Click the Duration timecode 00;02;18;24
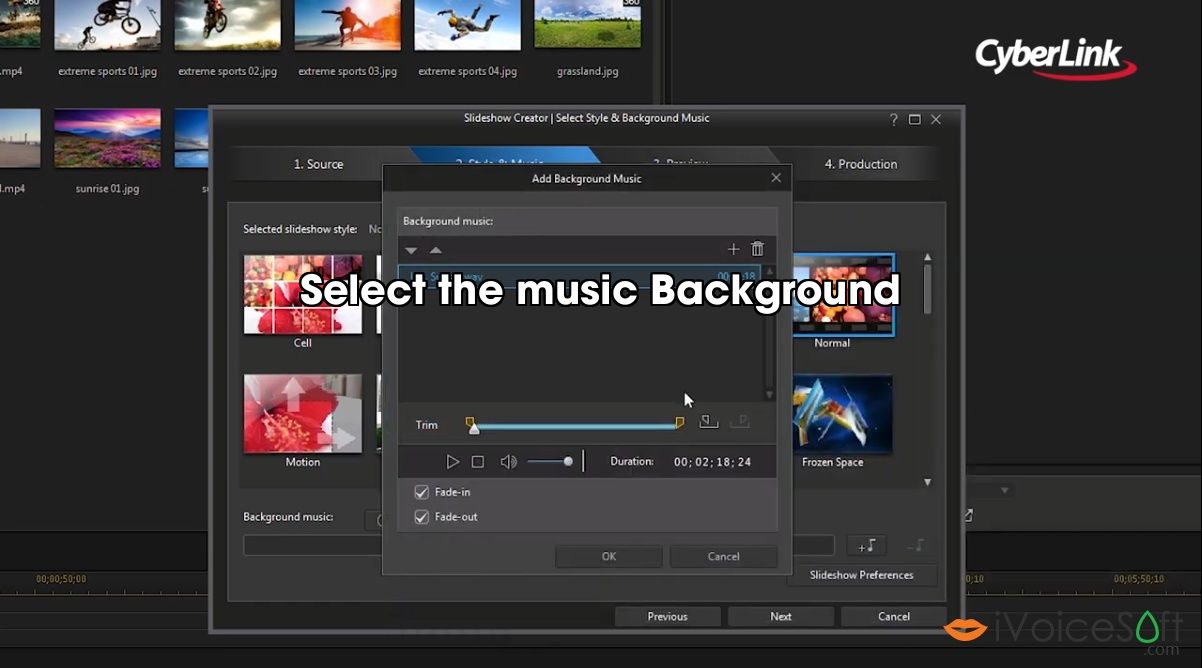Viewport: 1202px width, 668px height. pyautogui.click(x=712, y=462)
